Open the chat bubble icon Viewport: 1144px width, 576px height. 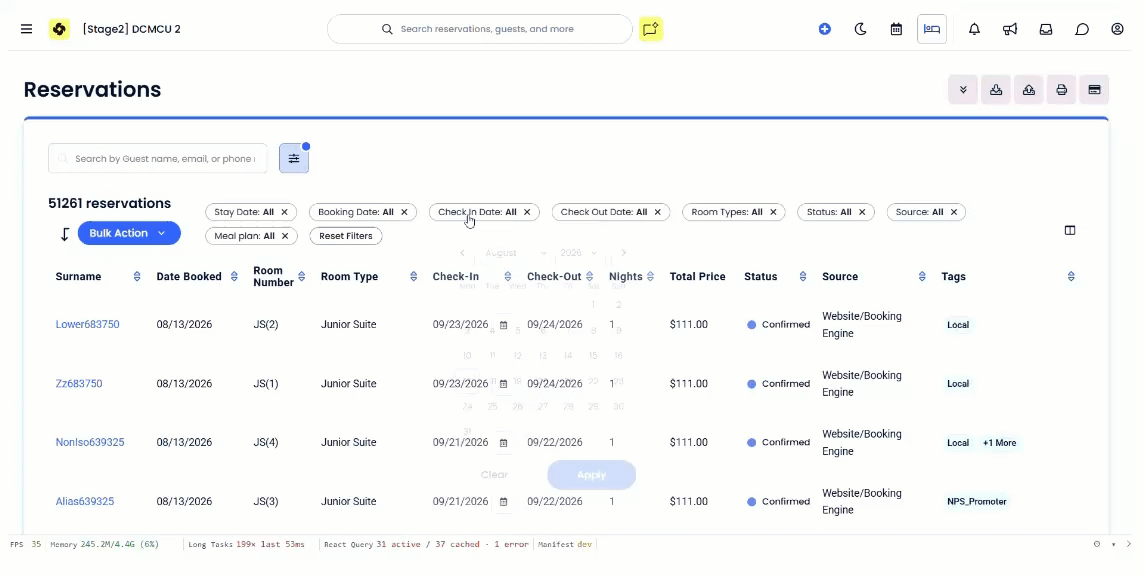click(x=1082, y=29)
